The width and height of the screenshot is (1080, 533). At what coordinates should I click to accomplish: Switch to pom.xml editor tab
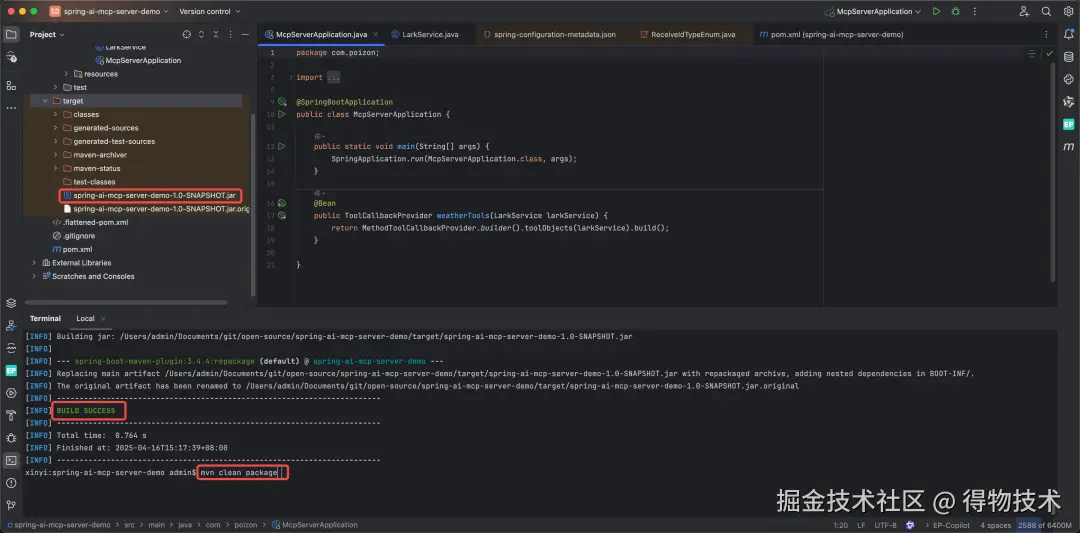click(x=831, y=34)
